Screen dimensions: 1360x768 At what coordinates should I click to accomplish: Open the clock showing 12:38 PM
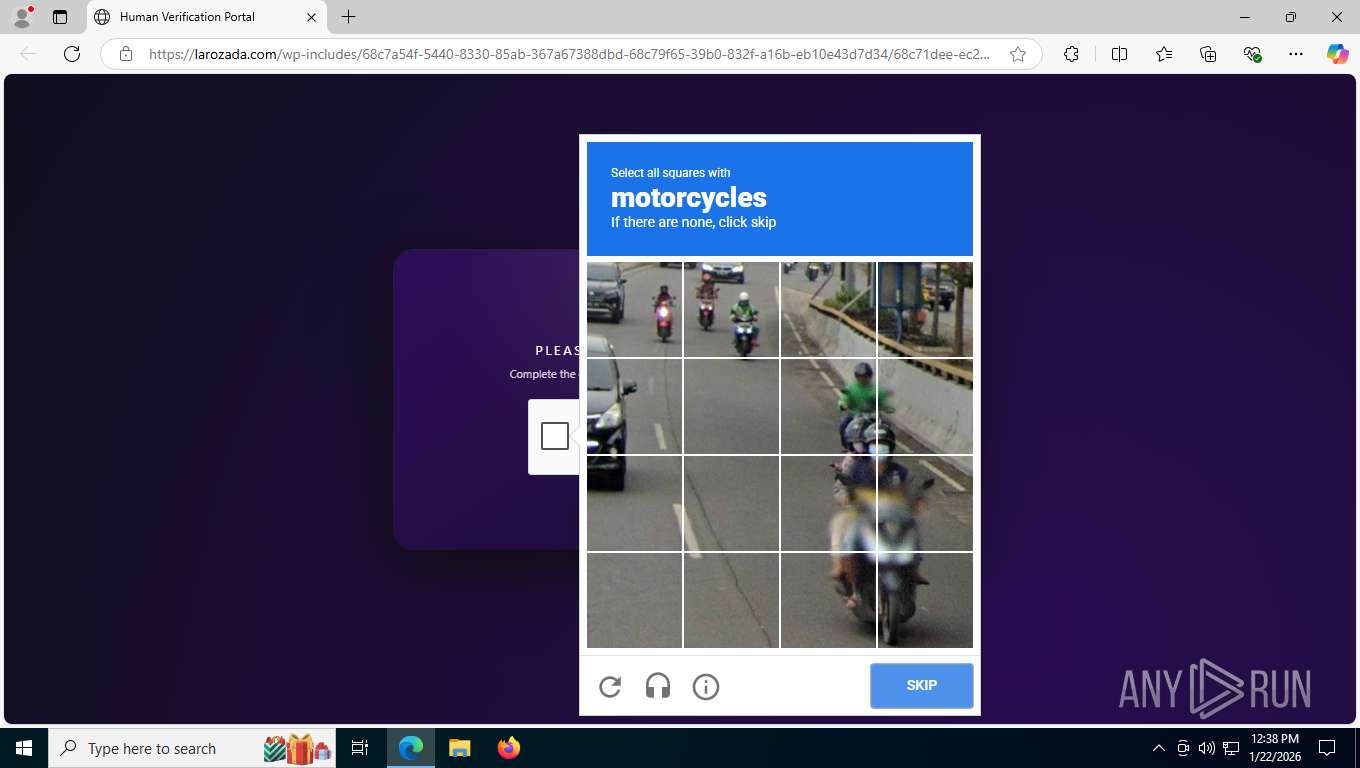click(x=1274, y=748)
